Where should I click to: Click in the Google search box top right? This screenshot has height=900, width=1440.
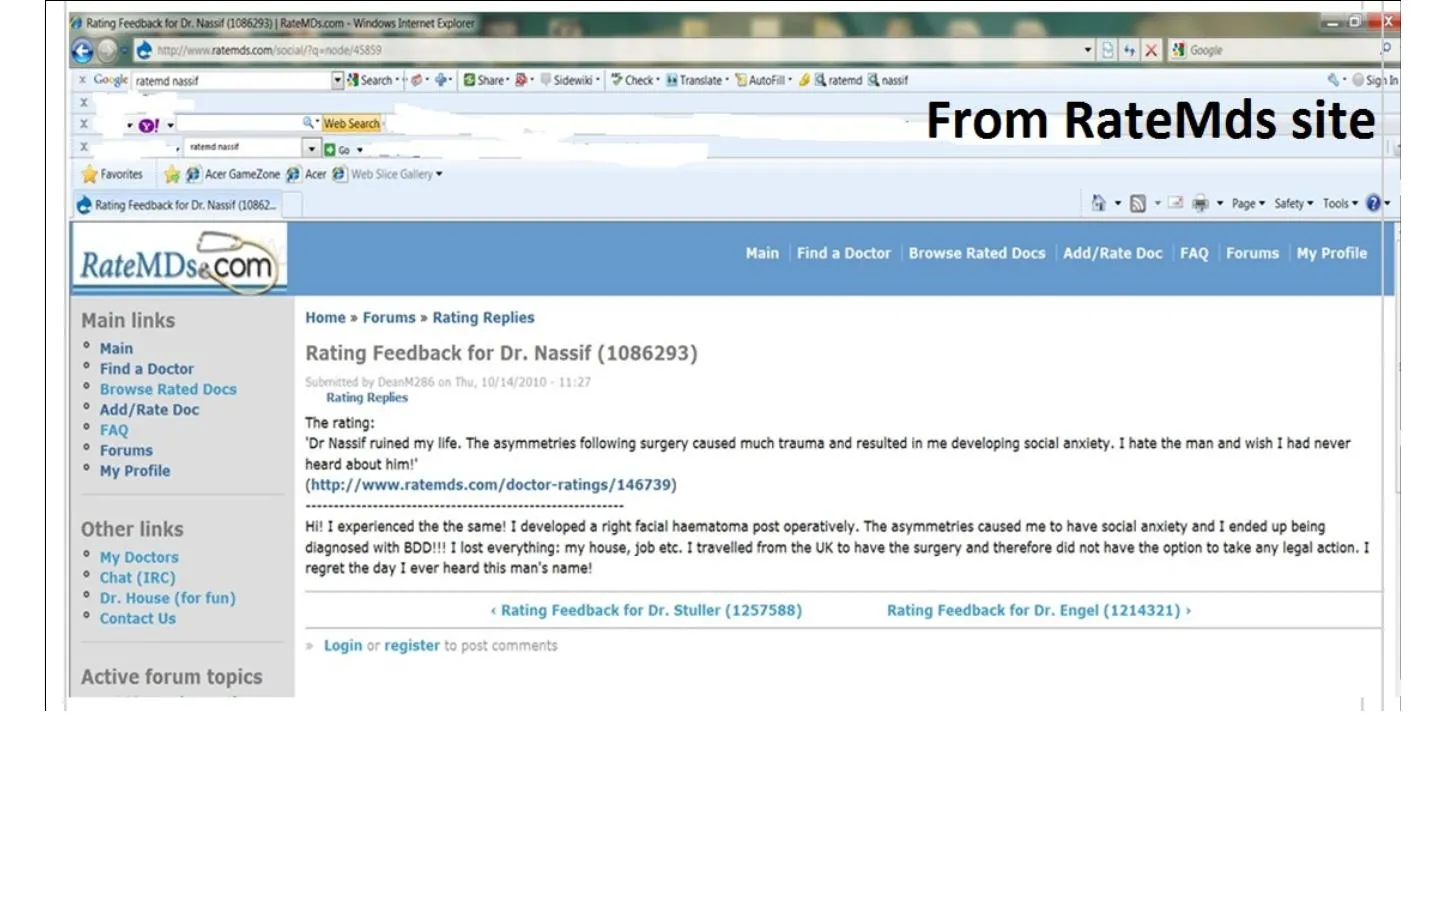click(x=1283, y=50)
